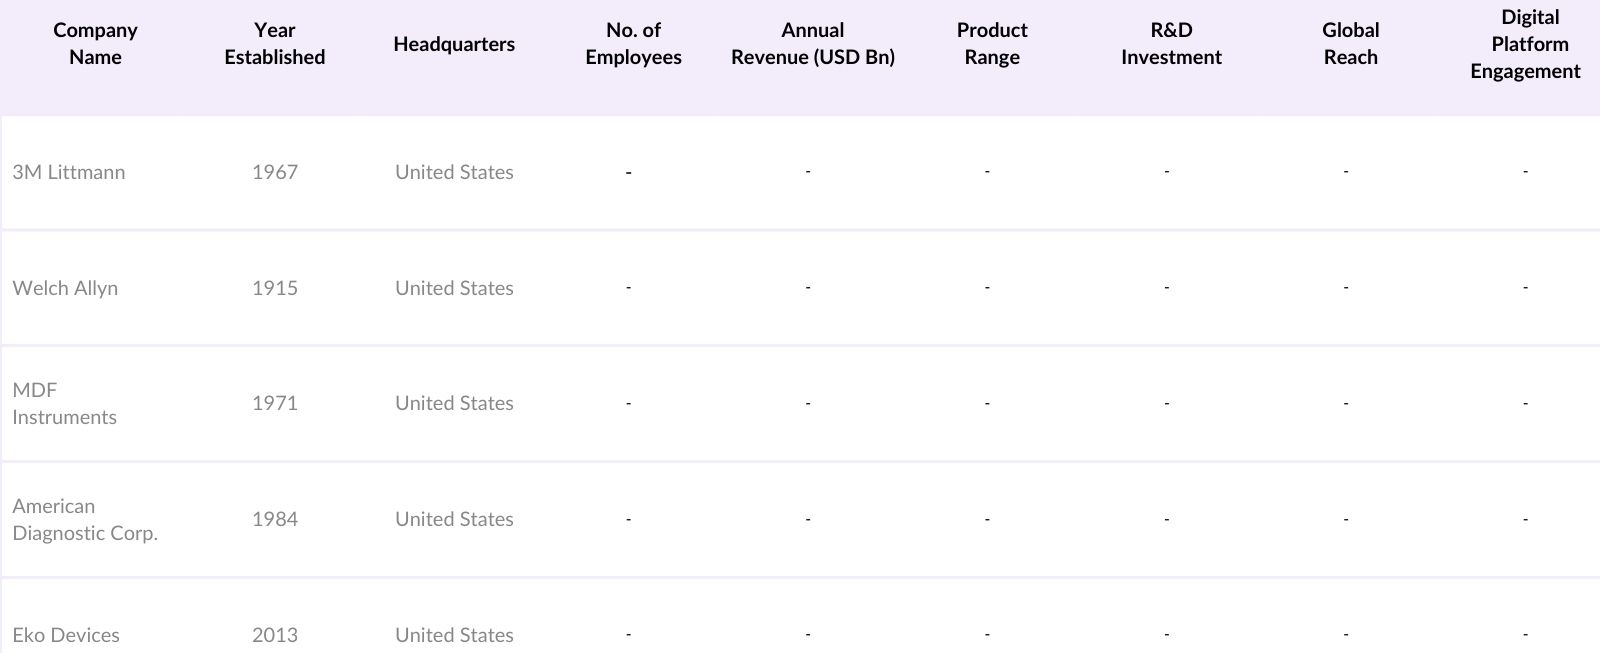Image resolution: width=1600 pixels, height=653 pixels.
Task: Click the Eko Devices company name
Action: point(66,635)
